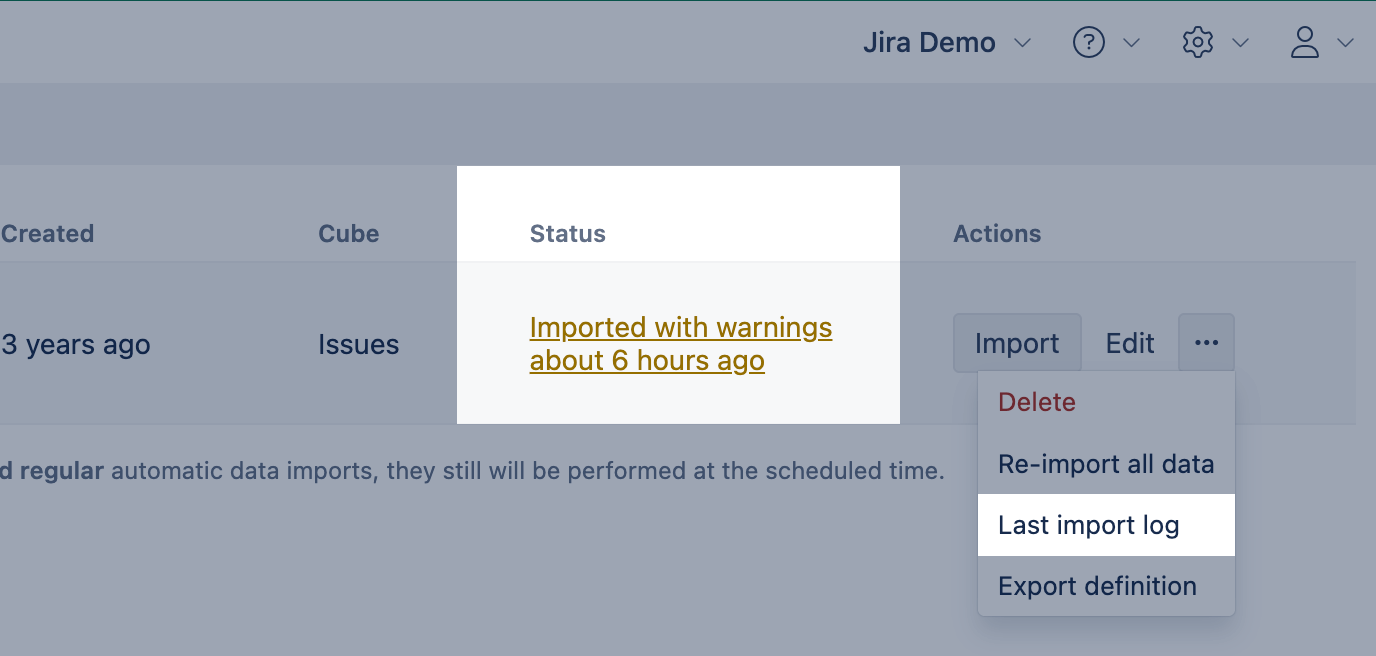The image size is (1376, 656).
Task: Expand the chevron next to settings gear
Action: (1240, 43)
